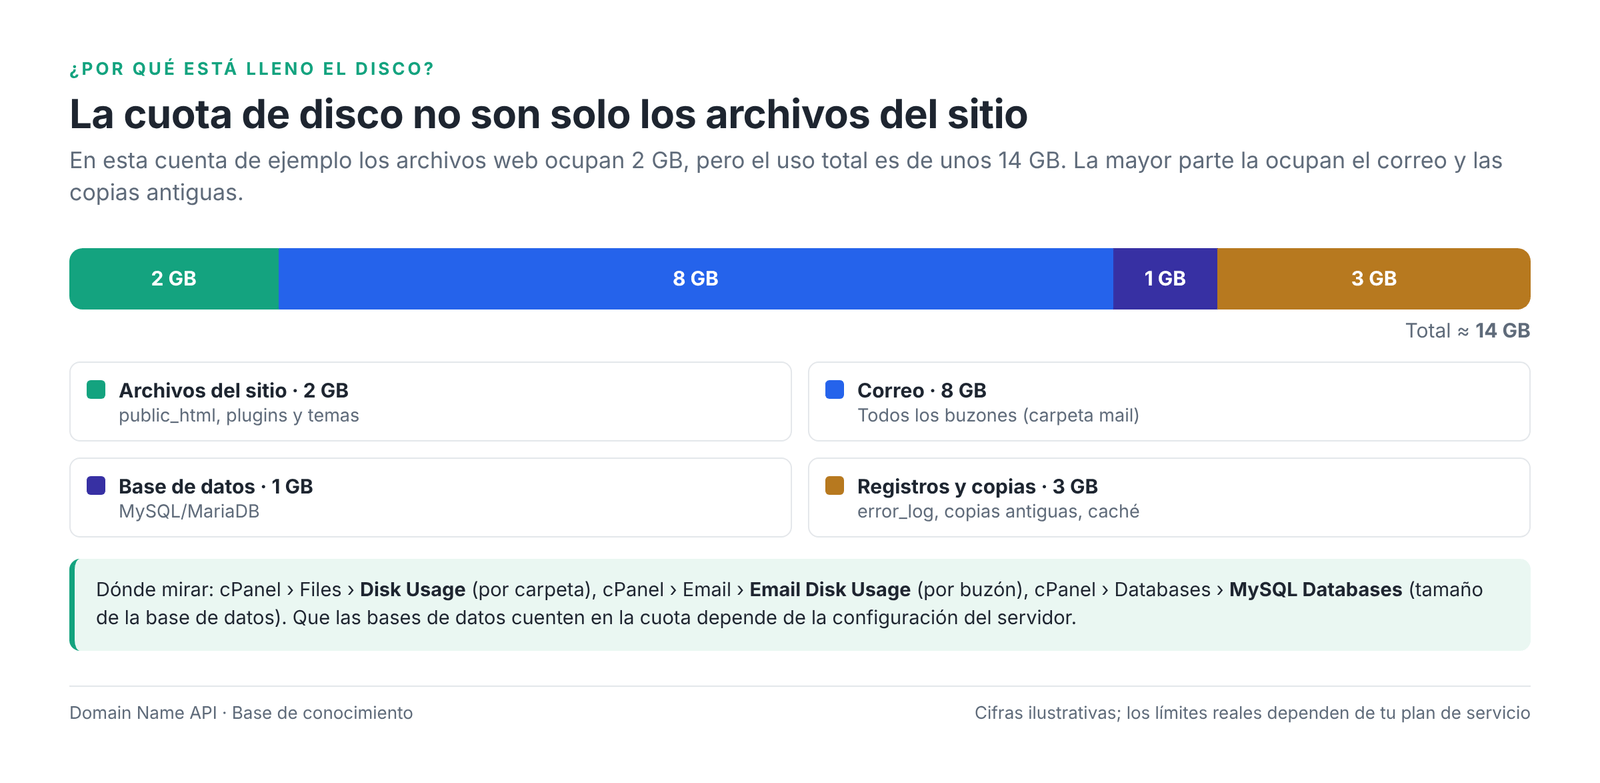The image size is (1600, 783).
Task: Select the "Archivos del sitio · 2 GB" label
Action: tap(233, 391)
